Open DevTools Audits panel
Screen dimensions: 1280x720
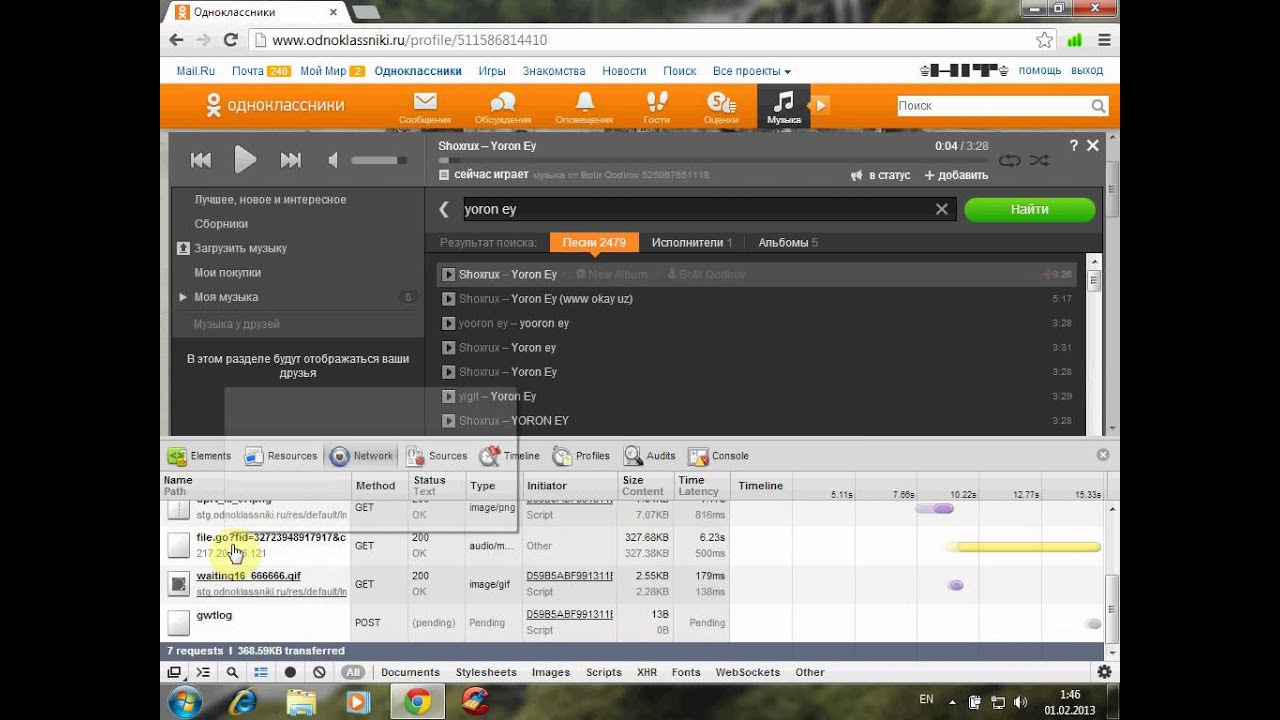650,456
